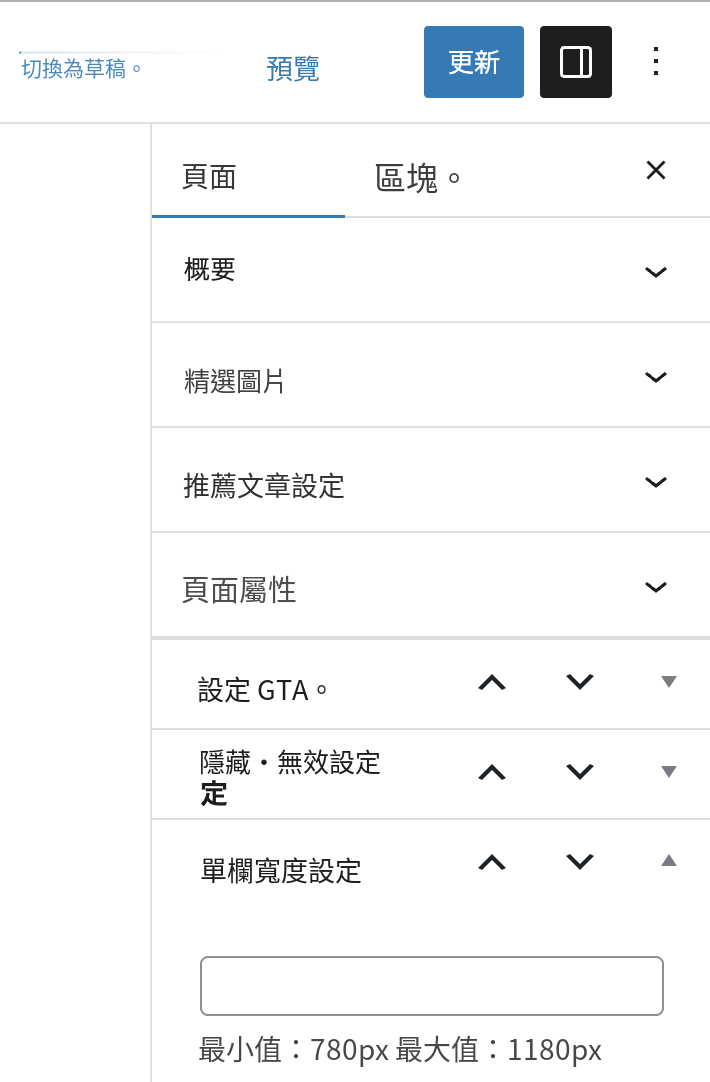710x1082 pixels.
Task: Move 隱藏・無效設定 panel down
Action: [580, 772]
